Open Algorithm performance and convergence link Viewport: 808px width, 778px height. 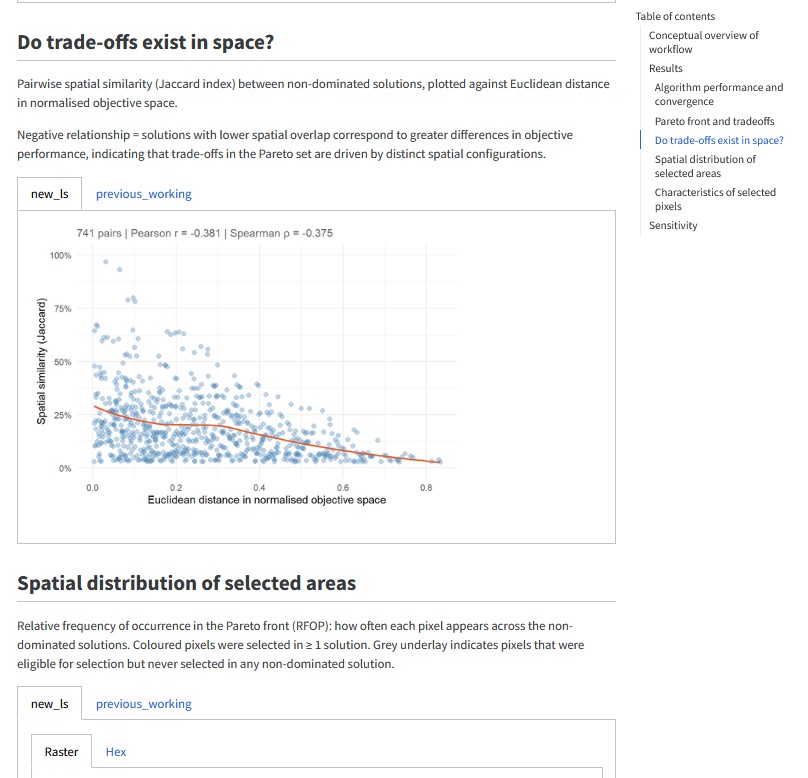pos(718,94)
